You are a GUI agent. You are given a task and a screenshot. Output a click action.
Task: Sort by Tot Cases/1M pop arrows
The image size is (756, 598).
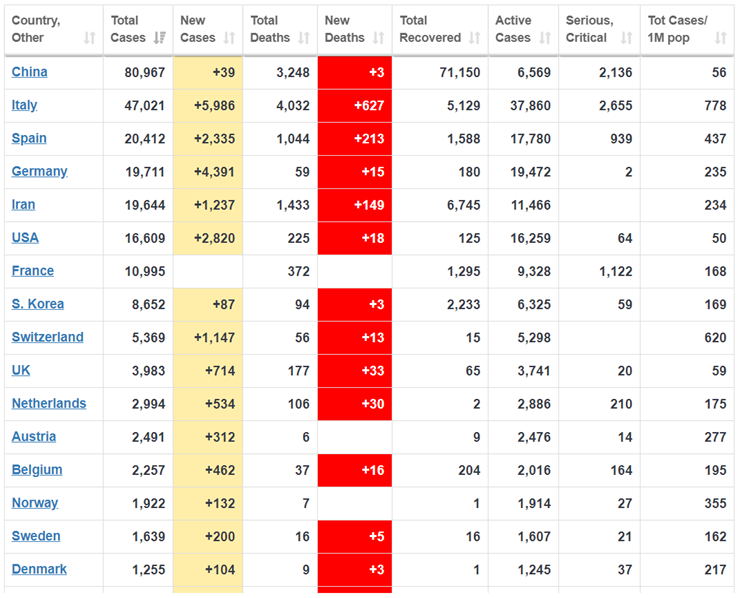tap(720, 38)
